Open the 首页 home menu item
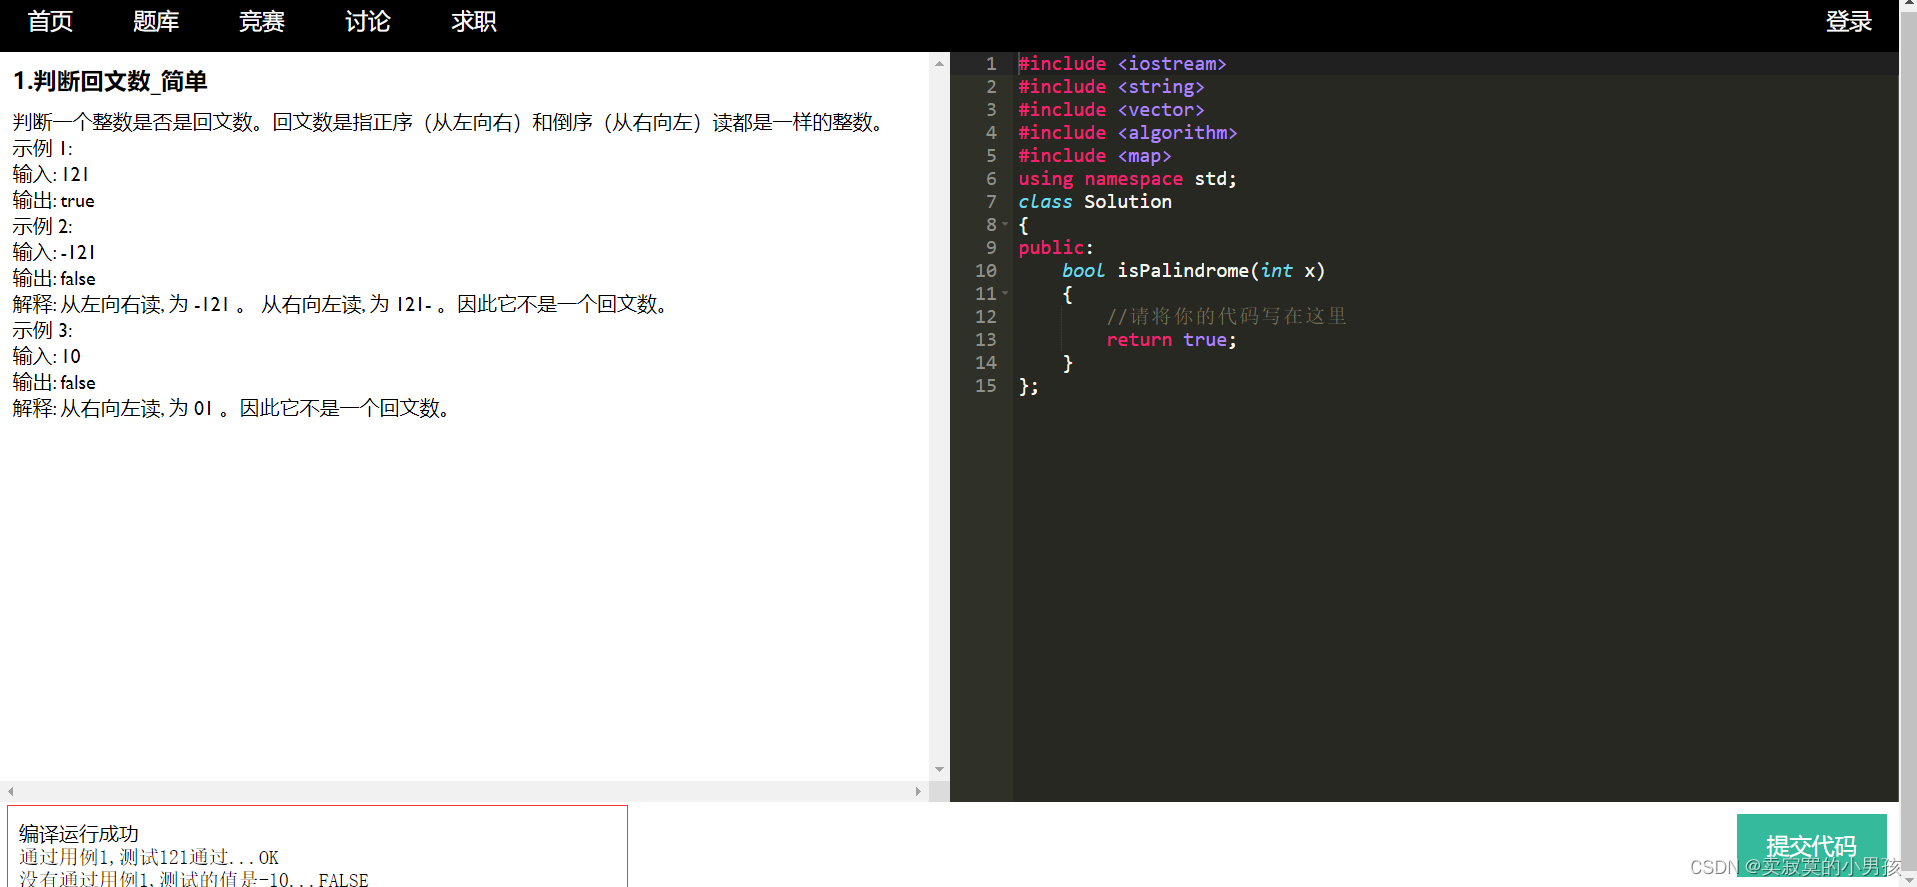This screenshot has width=1917, height=887. coord(50,21)
